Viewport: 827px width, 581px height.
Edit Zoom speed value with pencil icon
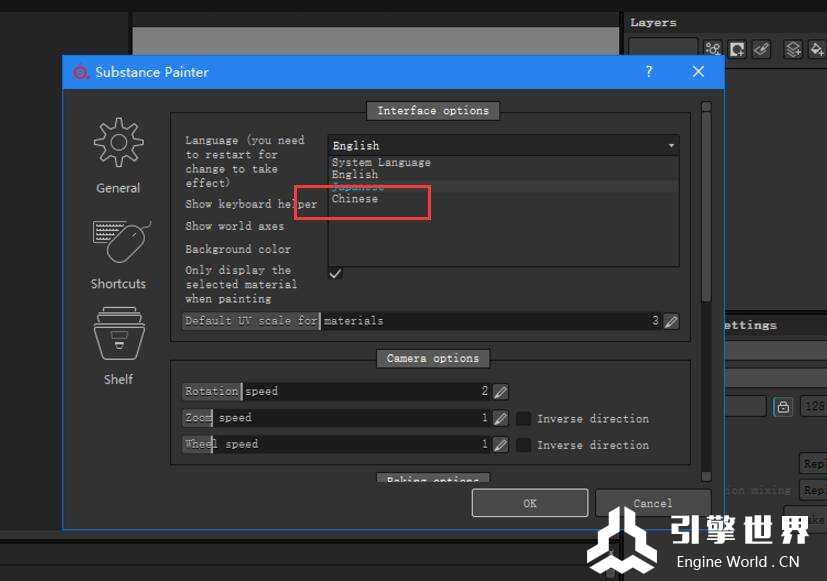(x=500, y=418)
